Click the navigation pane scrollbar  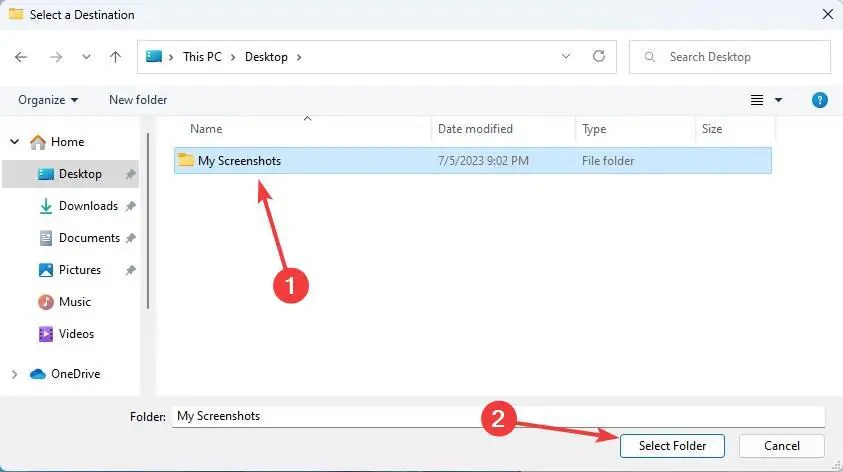click(148, 220)
